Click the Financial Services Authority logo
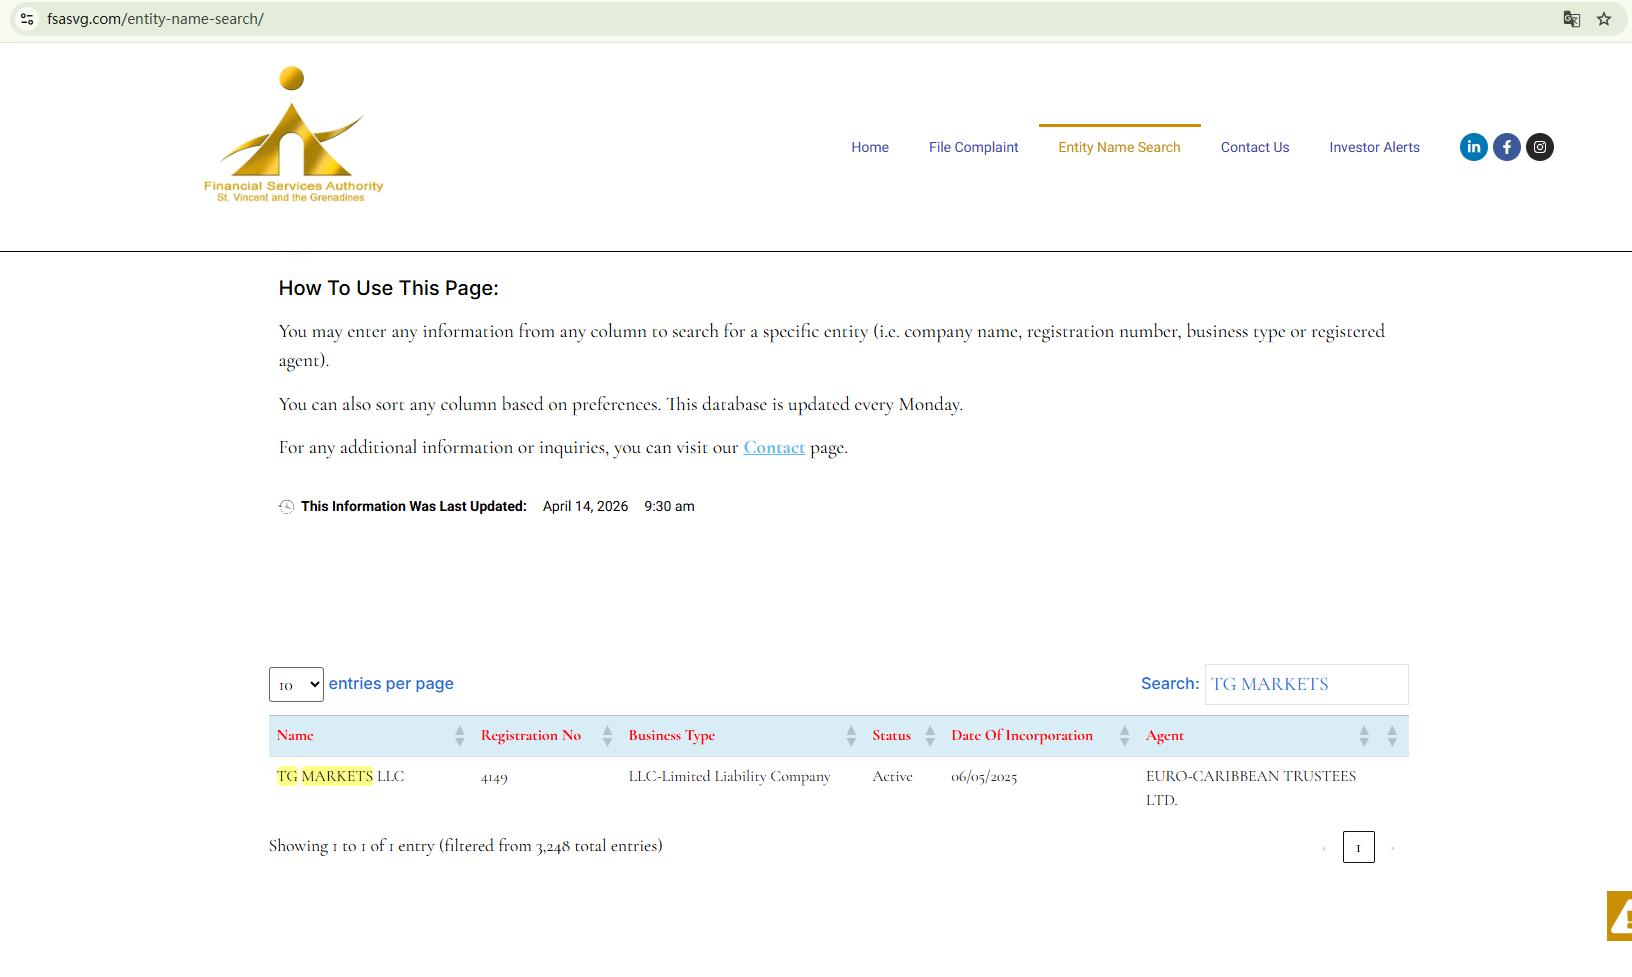This screenshot has height=977, width=1632. click(x=293, y=136)
